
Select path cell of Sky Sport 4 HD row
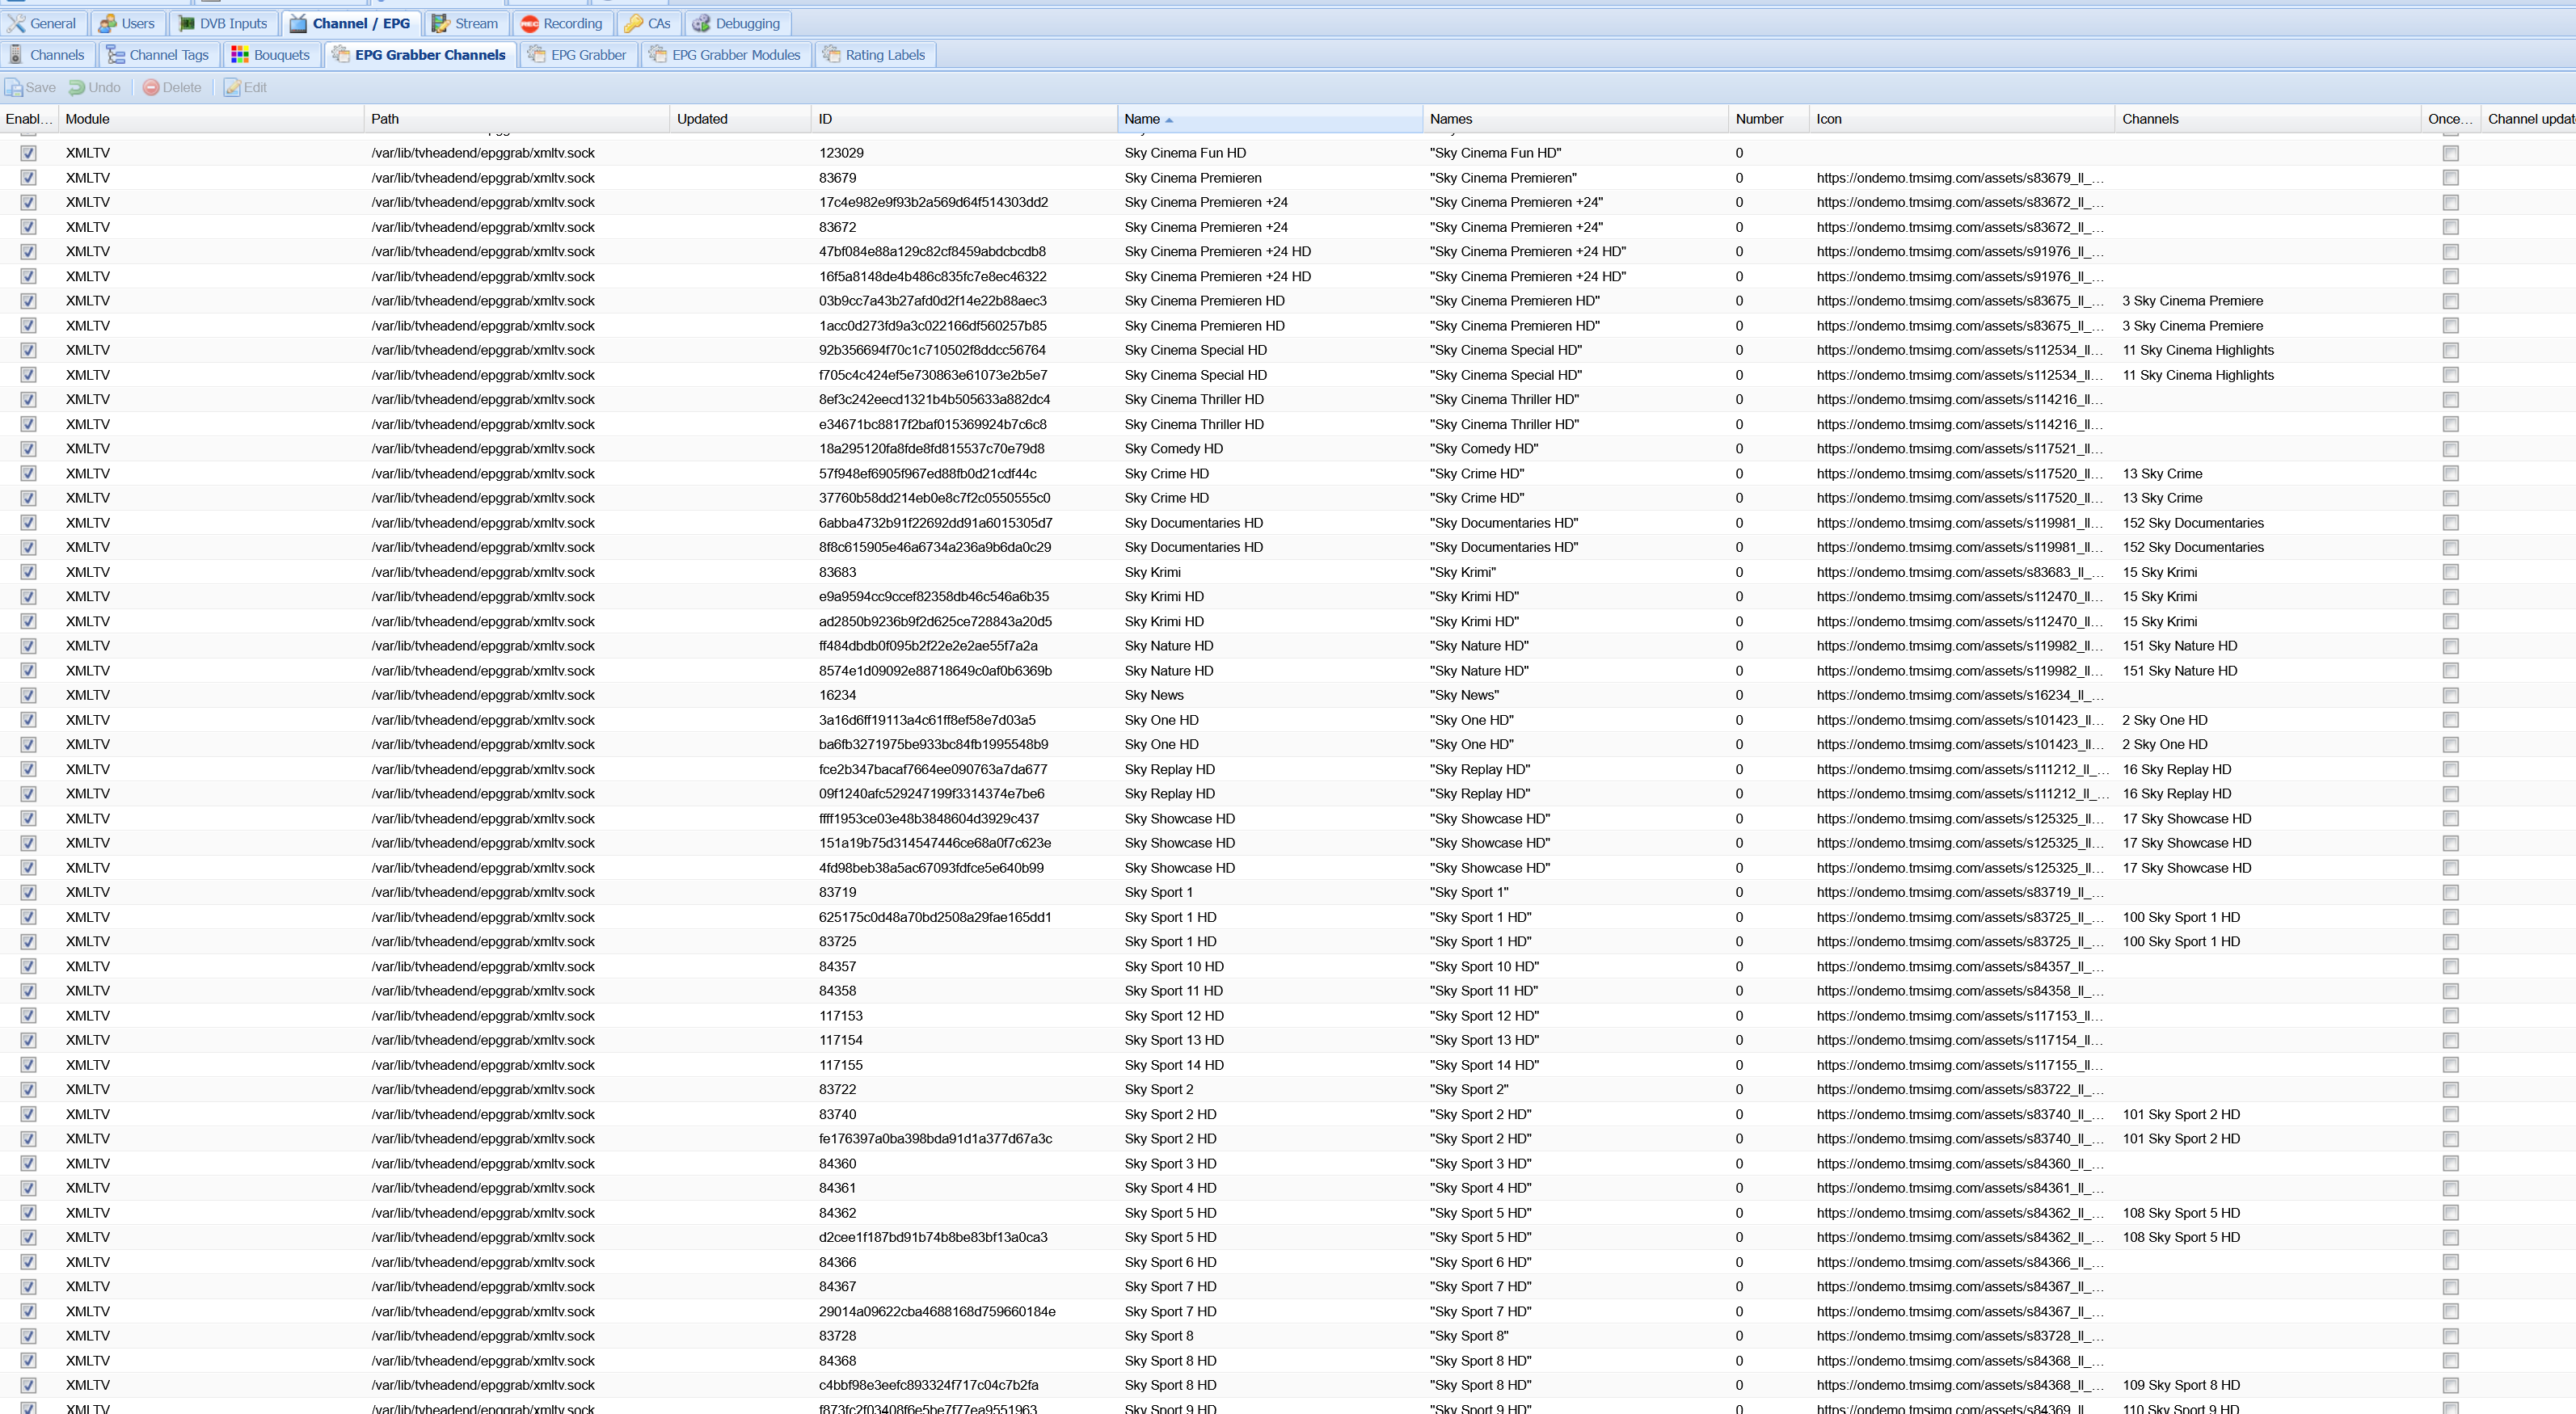point(517,1188)
